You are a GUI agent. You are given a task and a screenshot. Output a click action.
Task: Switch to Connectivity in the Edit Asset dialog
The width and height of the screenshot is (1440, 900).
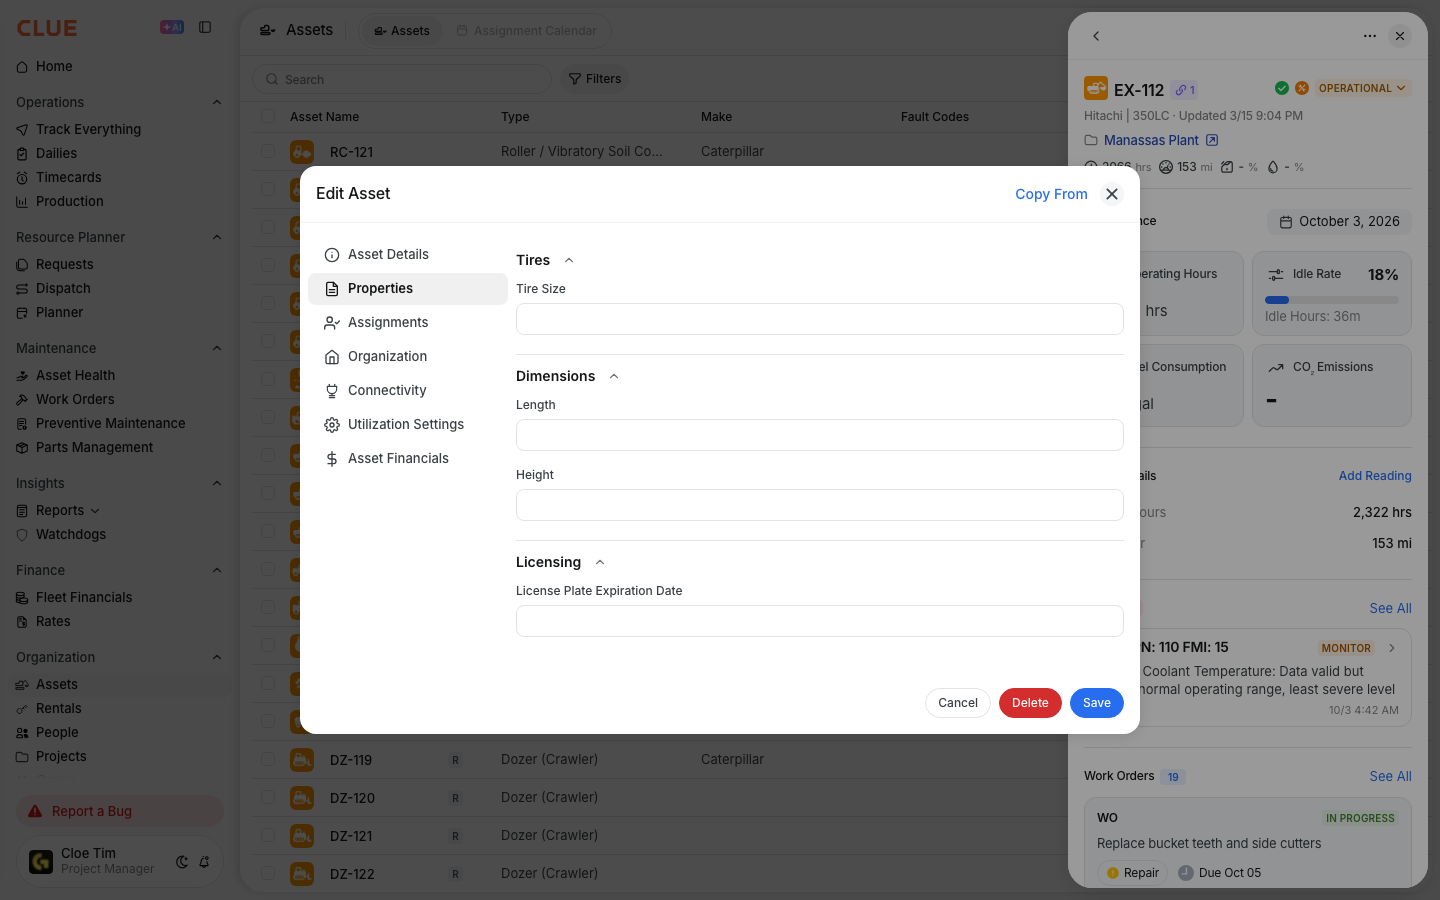point(408,391)
